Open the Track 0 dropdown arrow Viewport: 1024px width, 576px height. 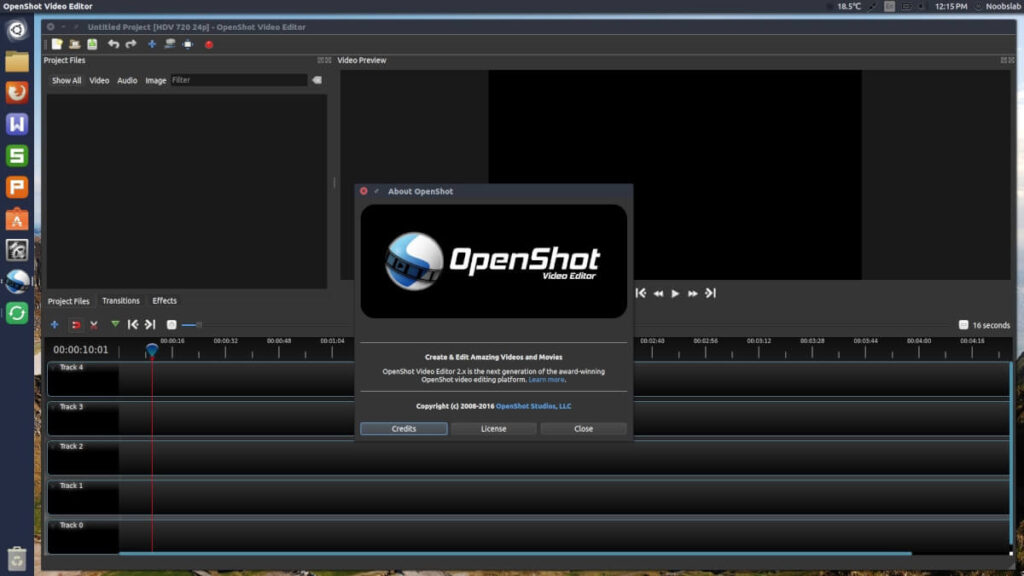53,525
